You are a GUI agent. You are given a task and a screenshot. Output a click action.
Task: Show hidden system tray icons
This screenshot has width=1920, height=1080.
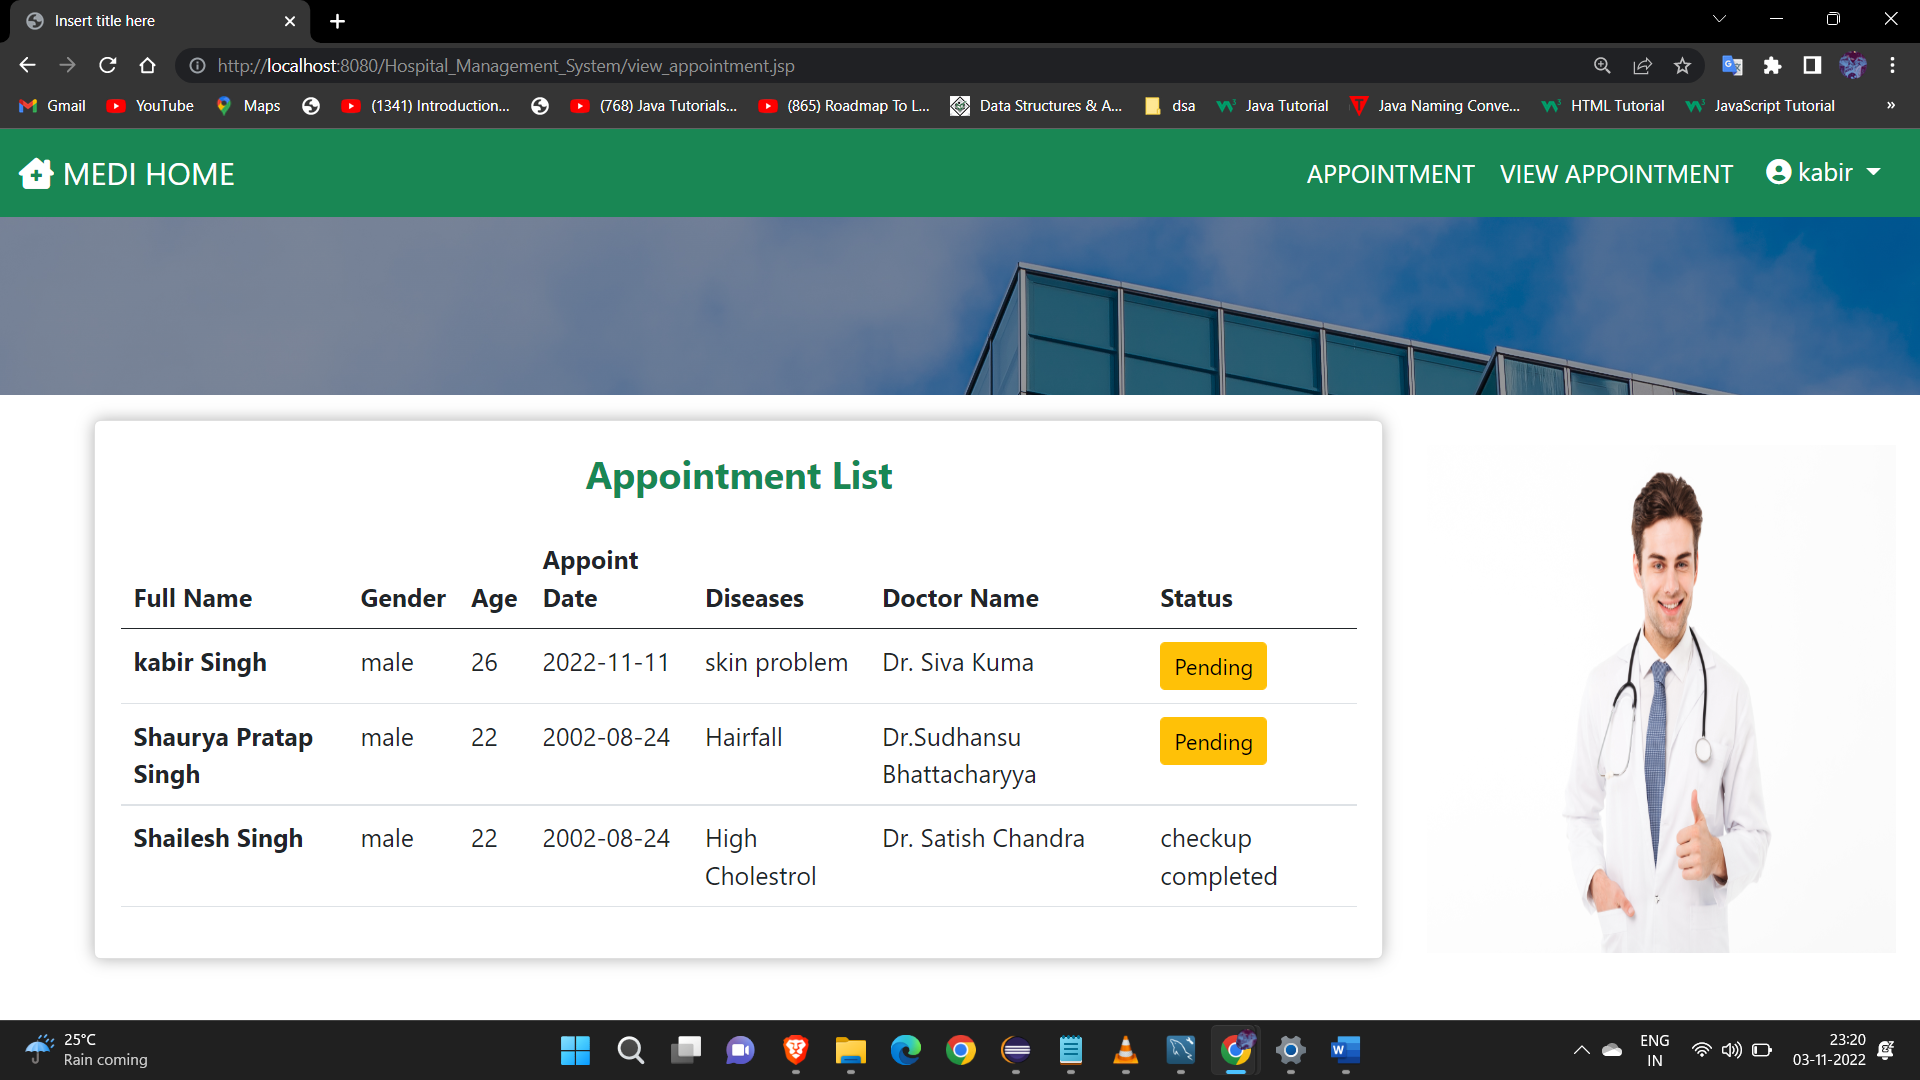pyautogui.click(x=1582, y=1050)
